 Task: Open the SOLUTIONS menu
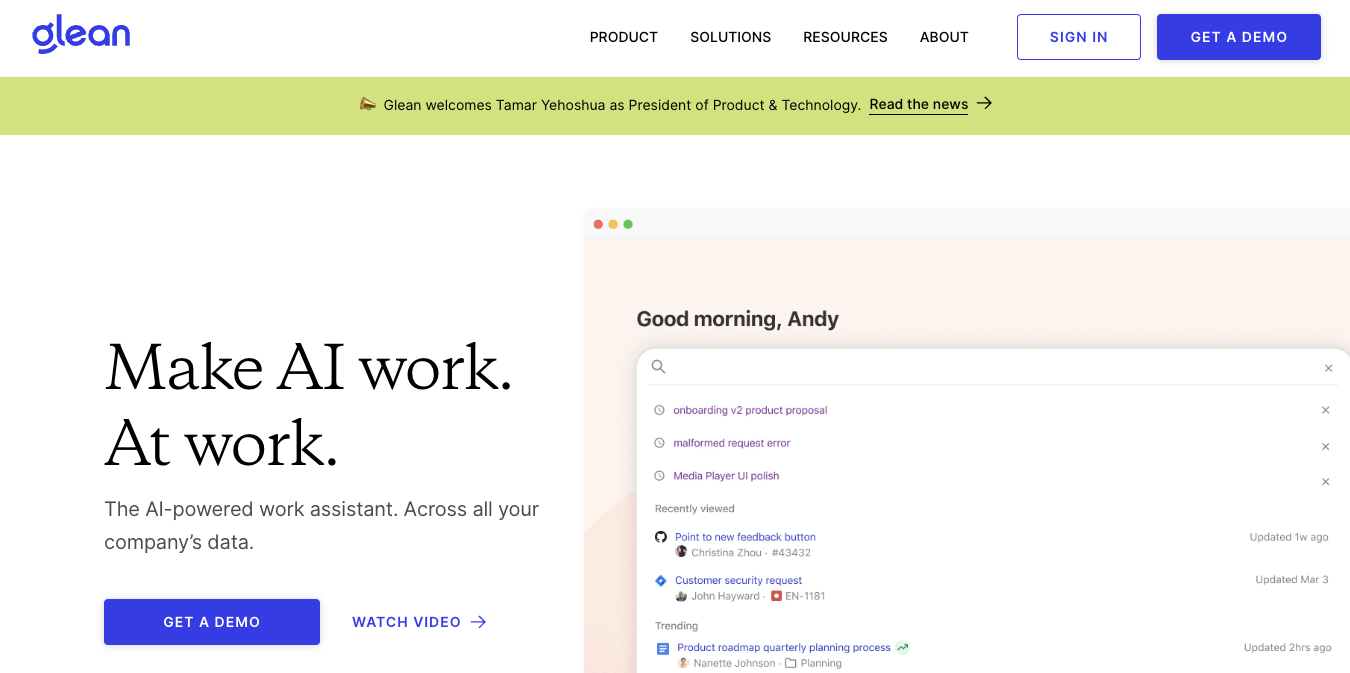click(731, 37)
